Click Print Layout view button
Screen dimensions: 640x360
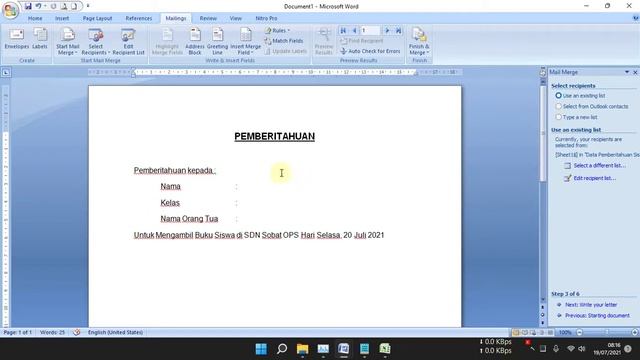tap(516, 332)
